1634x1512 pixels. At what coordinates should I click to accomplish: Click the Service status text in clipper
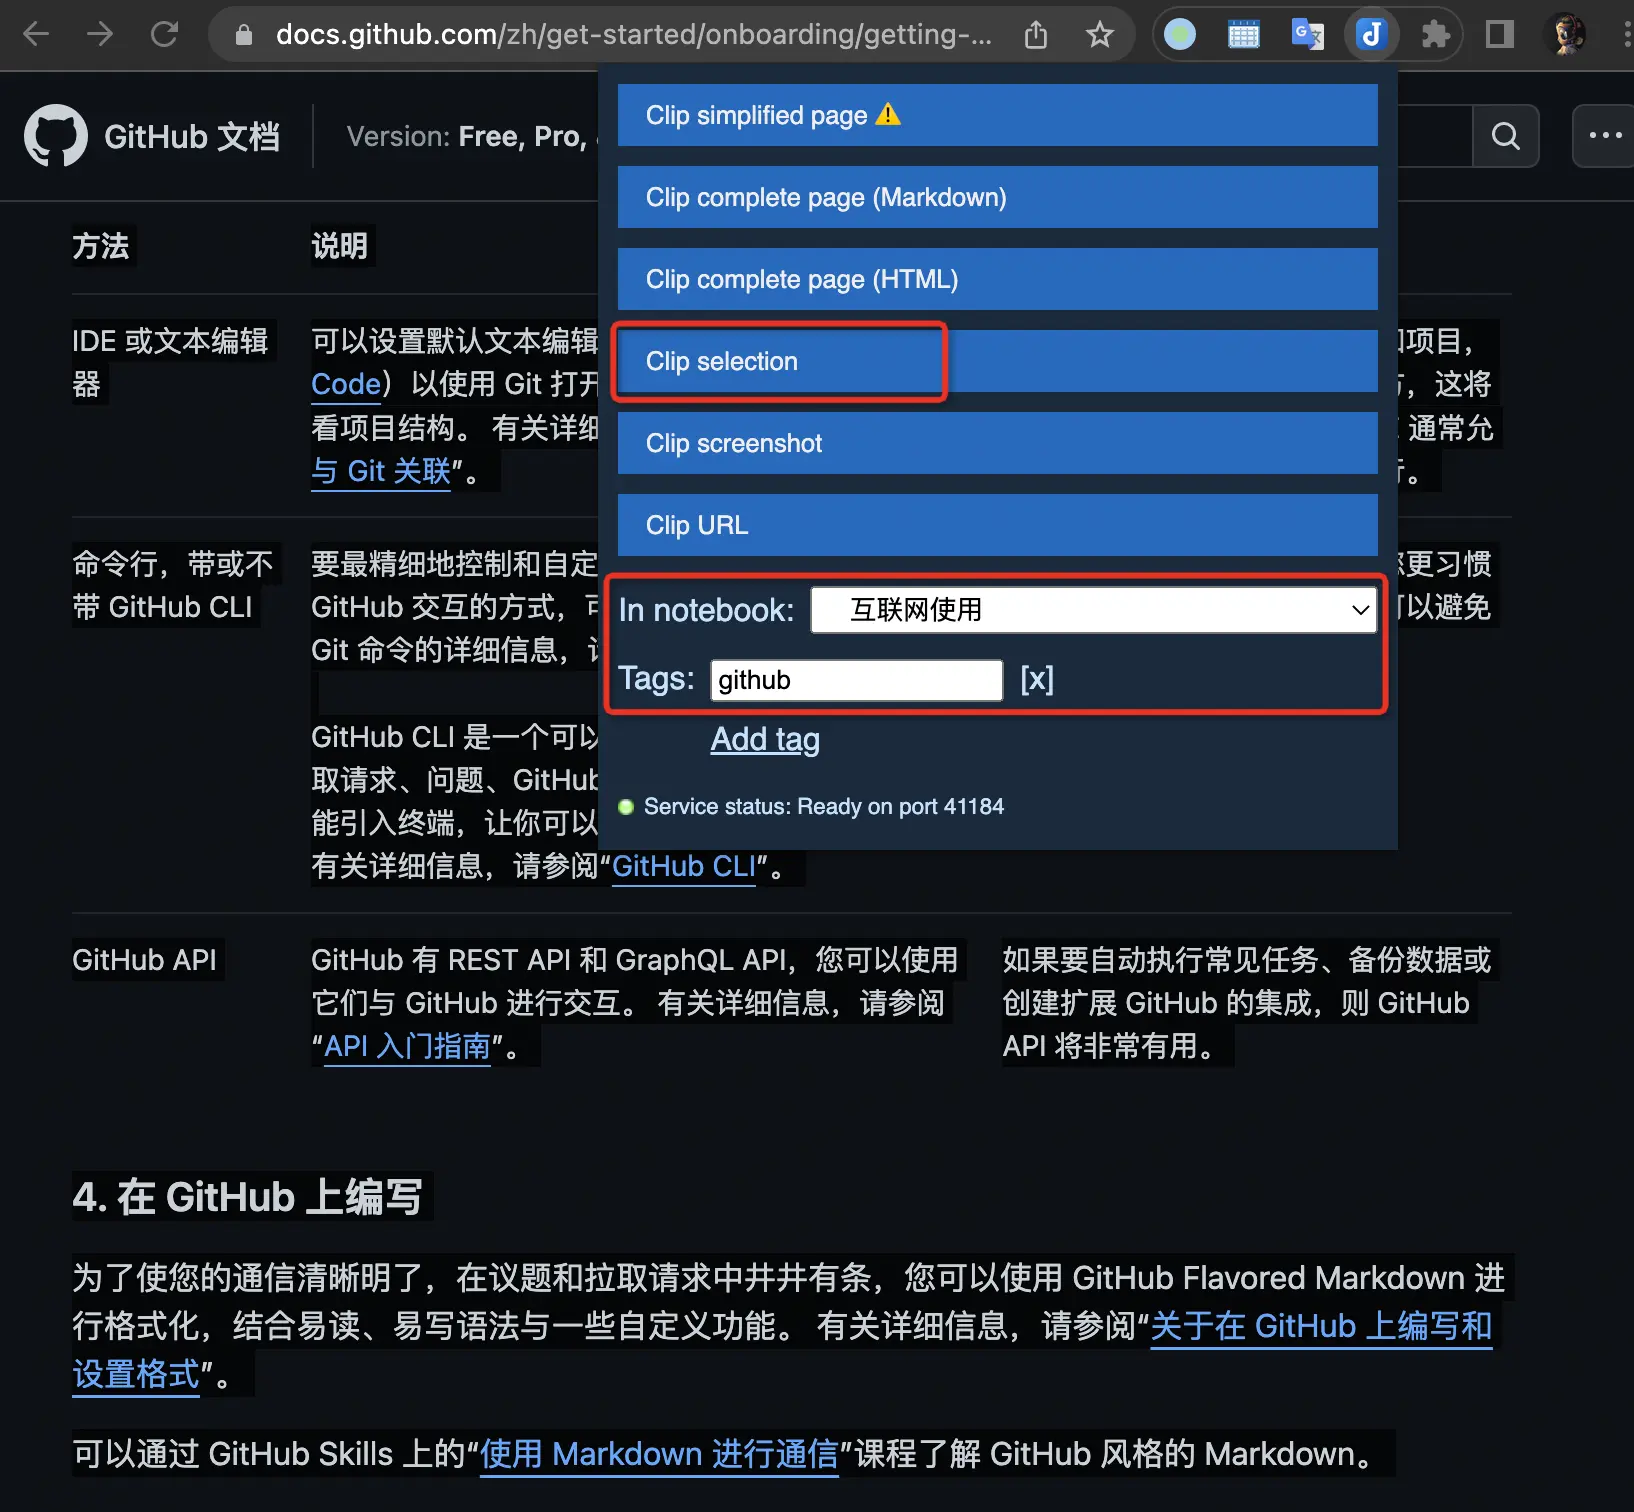click(x=823, y=807)
